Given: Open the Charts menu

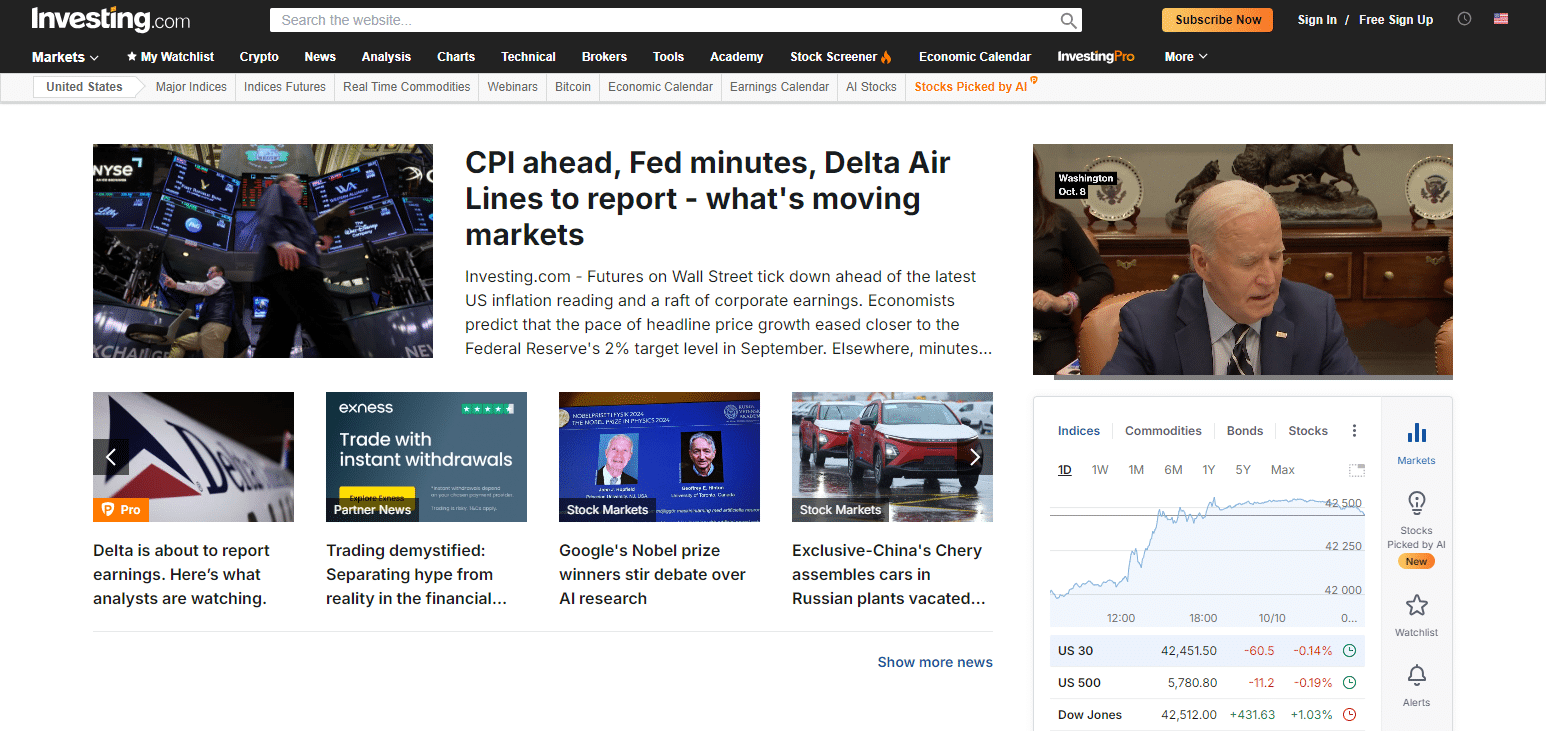Looking at the screenshot, I should (456, 57).
